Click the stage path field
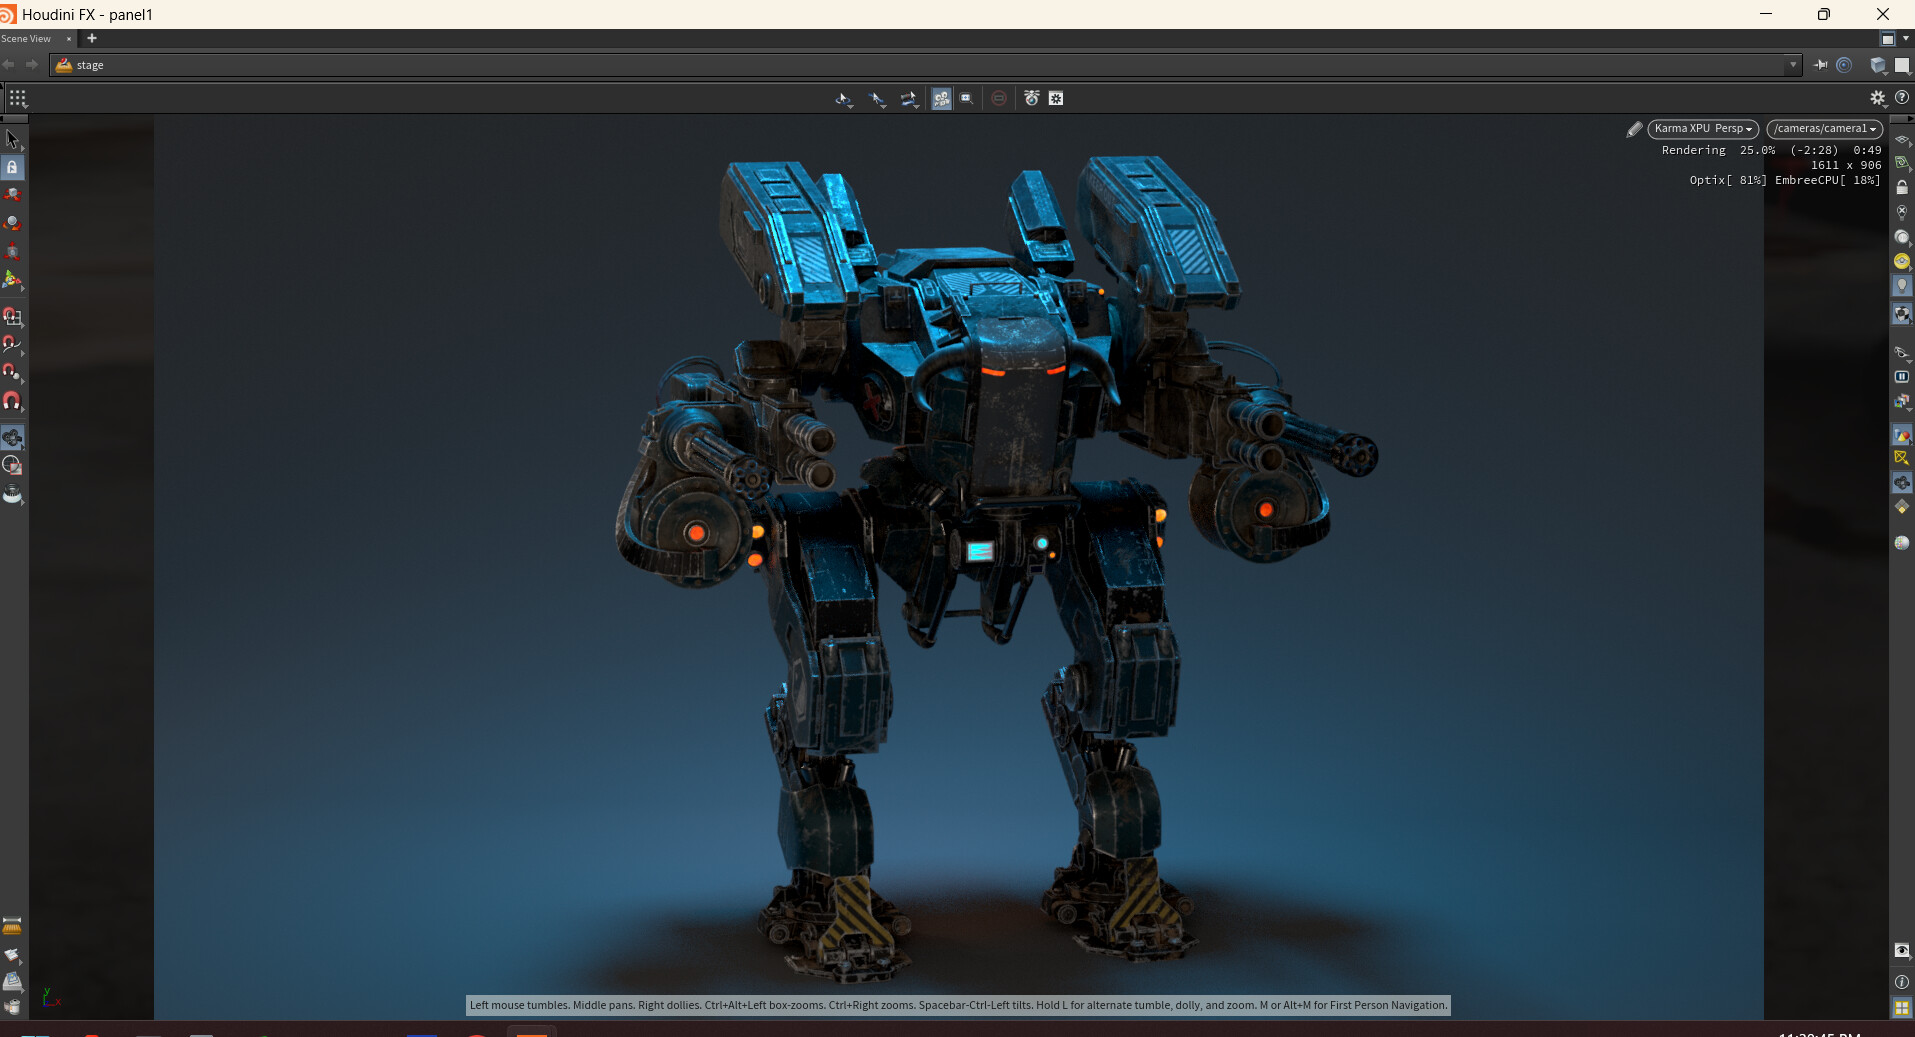The width and height of the screenshot is (1915, 1037). coord(925,65)
